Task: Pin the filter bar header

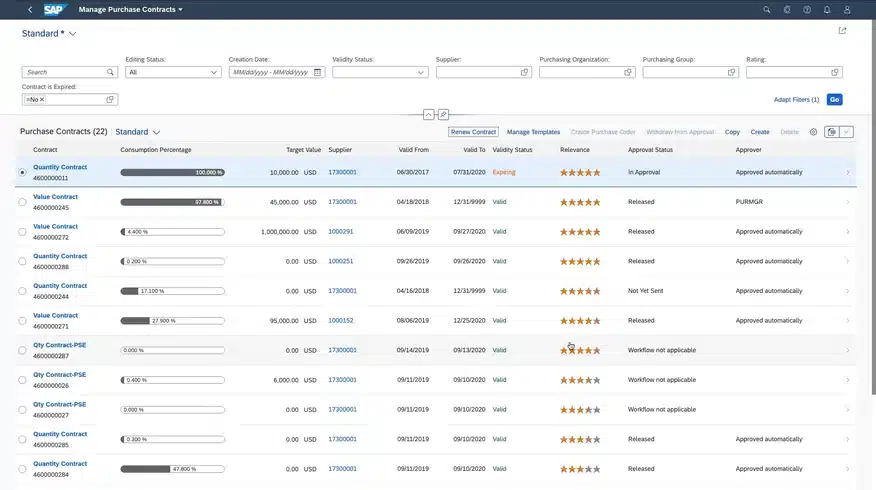Action: click(x=443, y=115)
